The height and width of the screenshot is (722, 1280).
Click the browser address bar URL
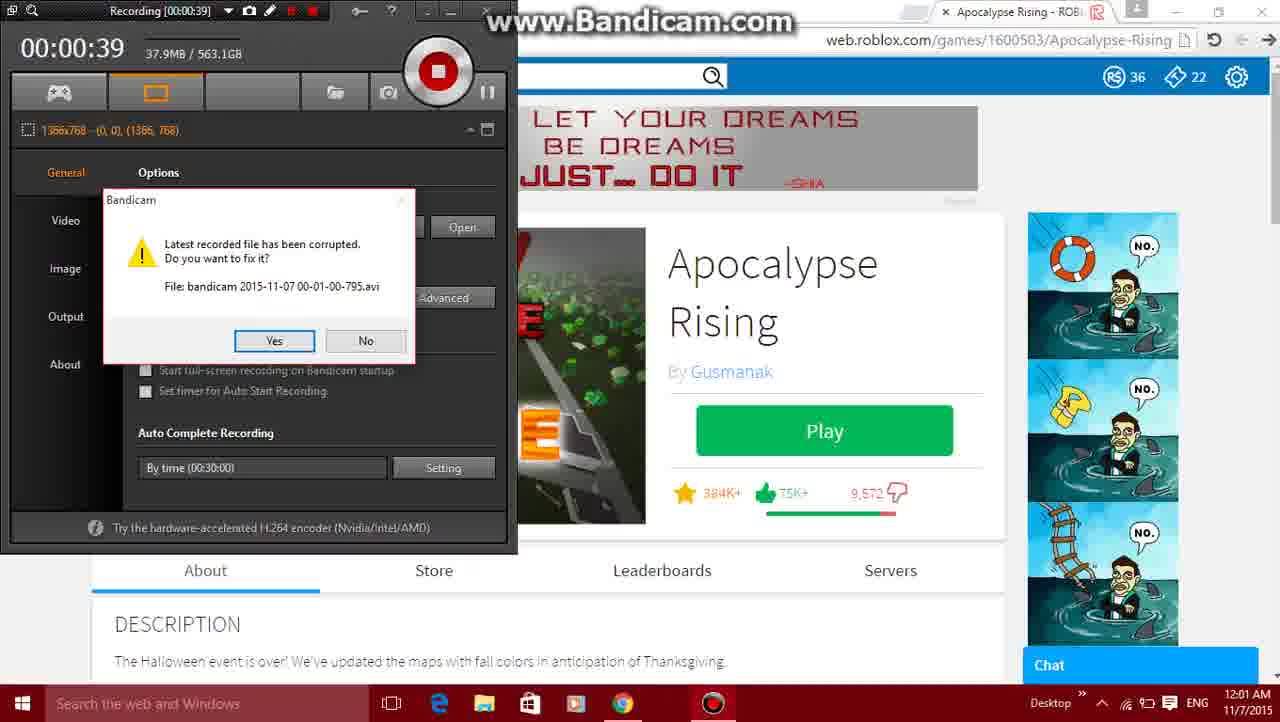pos(998,40)
